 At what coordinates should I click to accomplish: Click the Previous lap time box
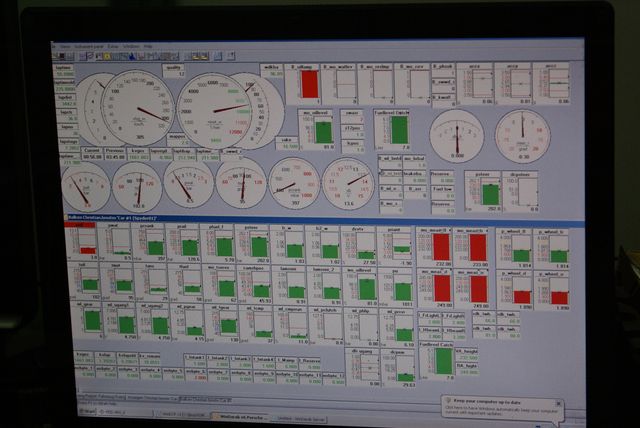(x=115, y=154)
